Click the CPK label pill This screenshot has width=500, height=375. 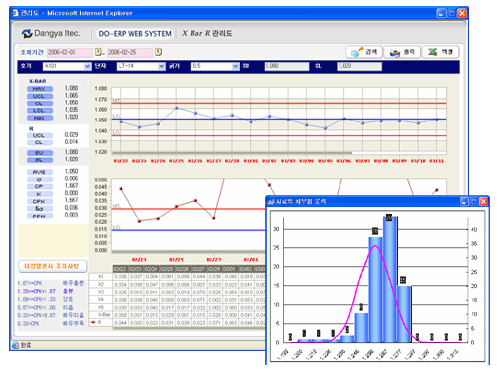[x=40, y=201]
